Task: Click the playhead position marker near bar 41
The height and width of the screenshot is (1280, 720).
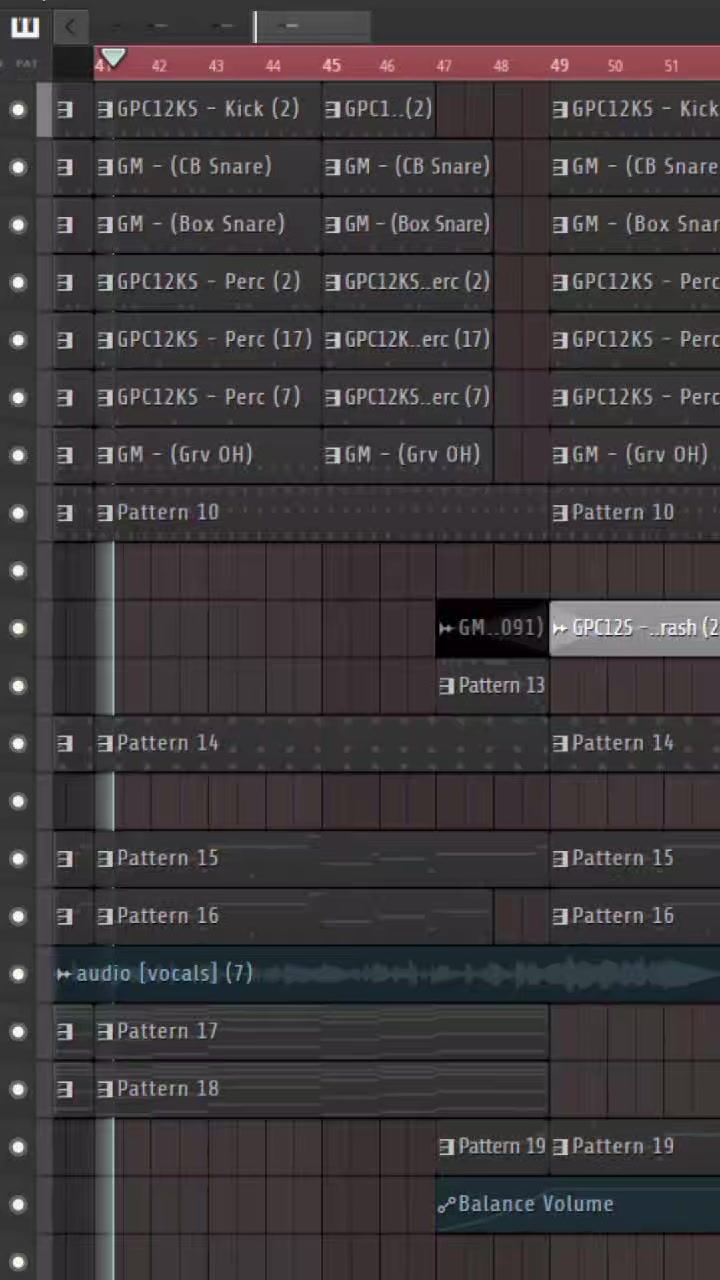Action: point(114,59)
